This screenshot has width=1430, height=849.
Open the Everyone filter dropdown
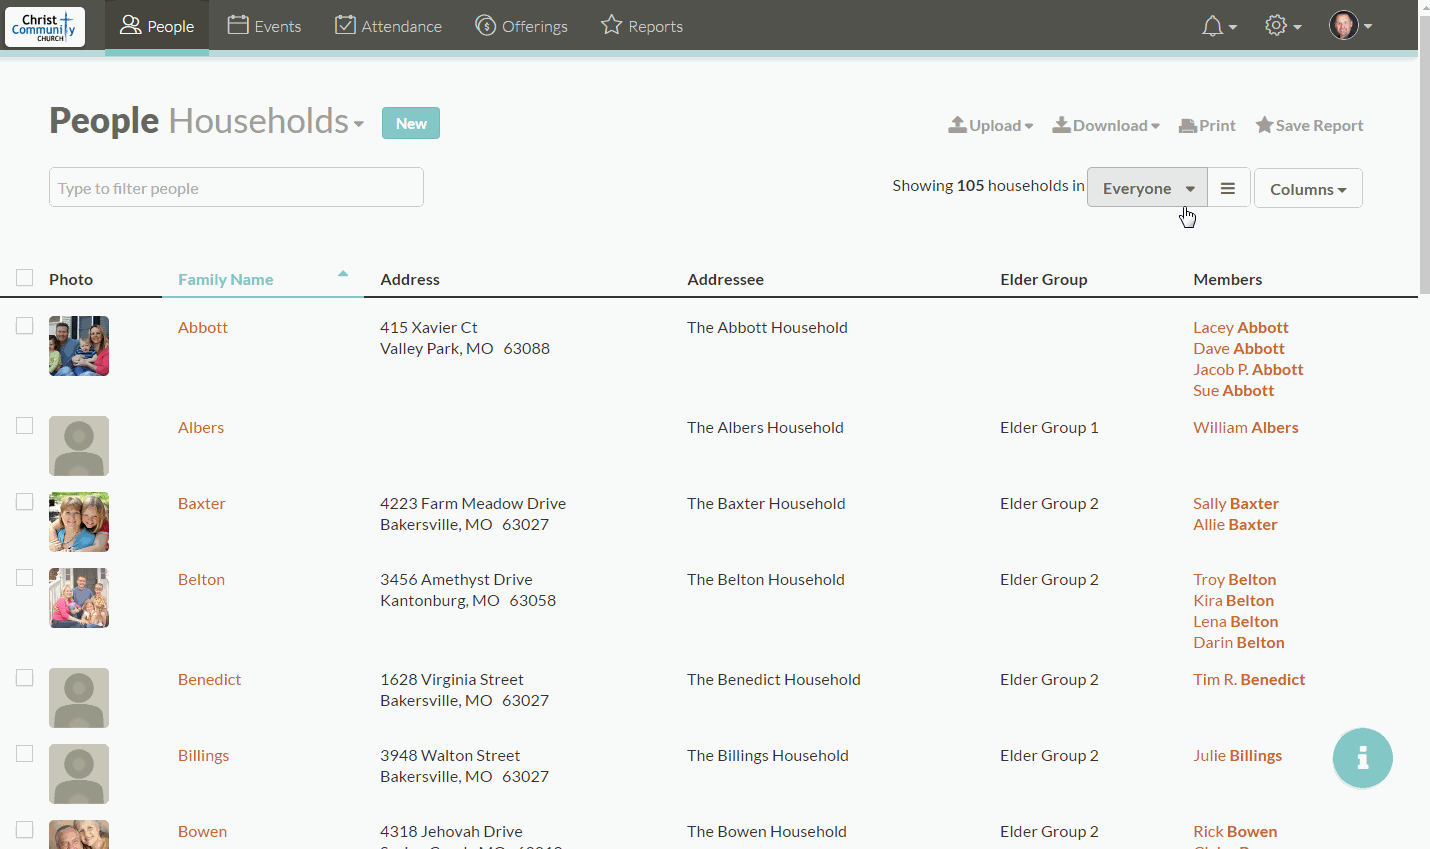click(1146, 188)
